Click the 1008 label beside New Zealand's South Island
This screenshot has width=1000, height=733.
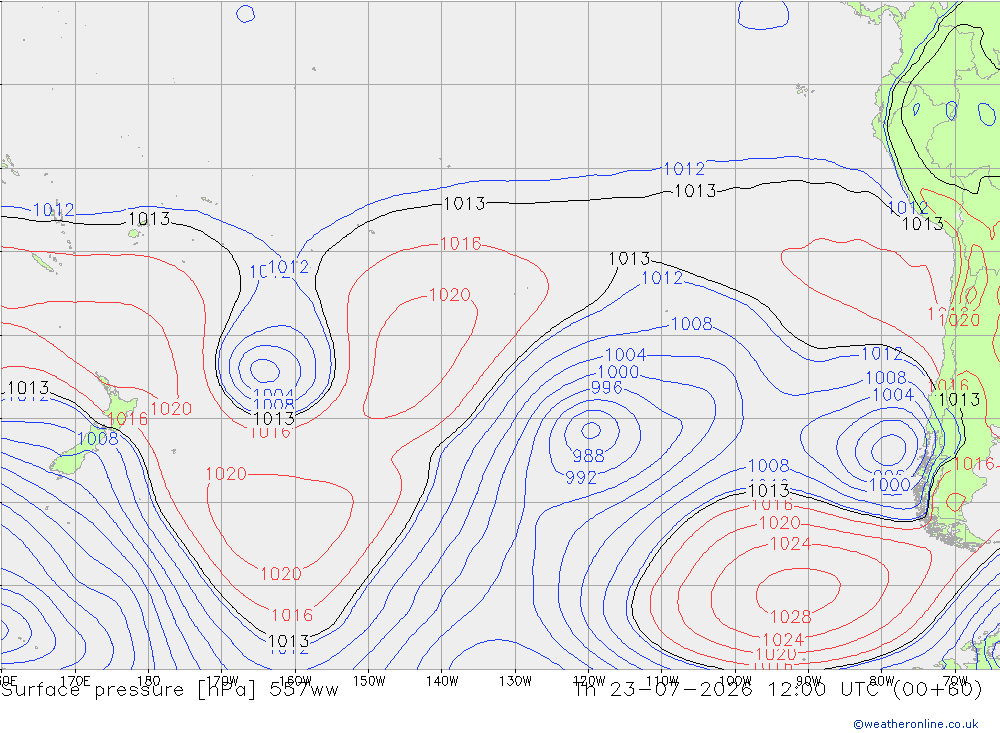click(x=98, y=438)
